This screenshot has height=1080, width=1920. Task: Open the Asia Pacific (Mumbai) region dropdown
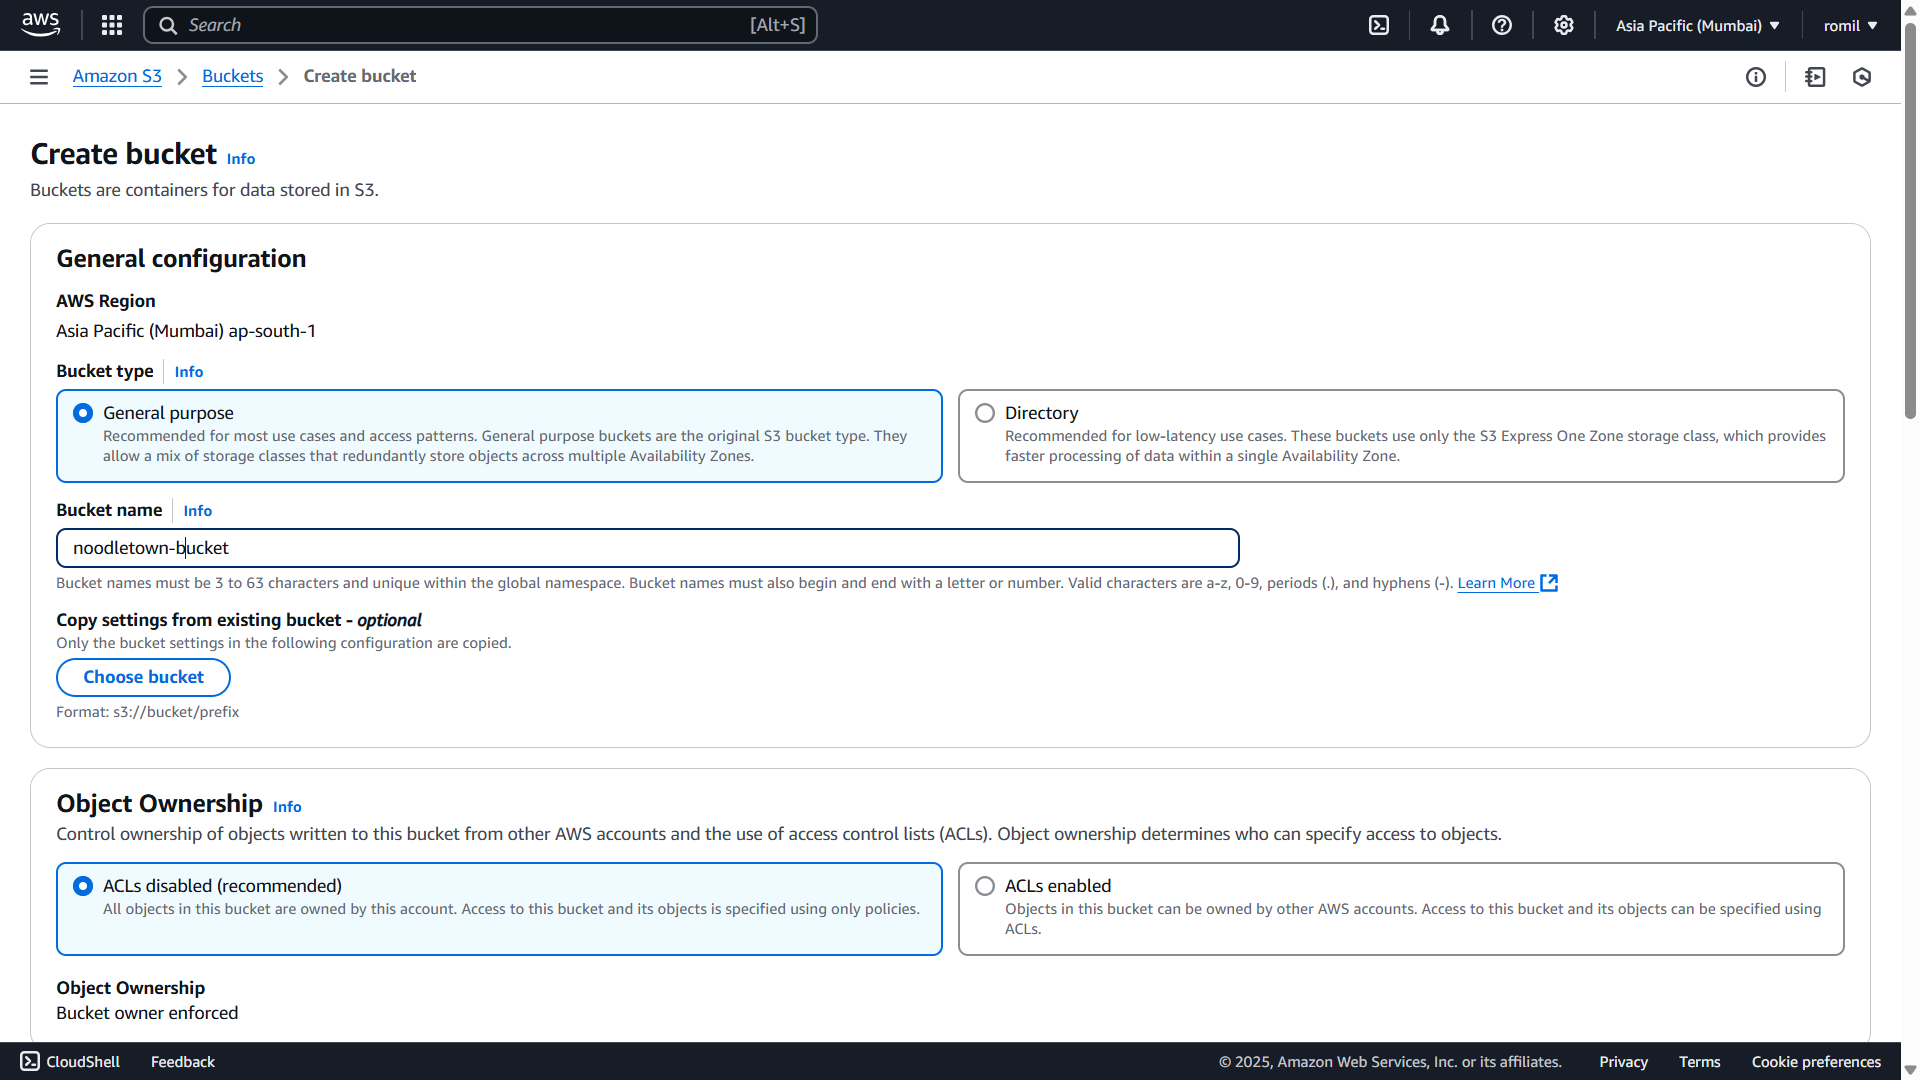(x=1697, y=25)
